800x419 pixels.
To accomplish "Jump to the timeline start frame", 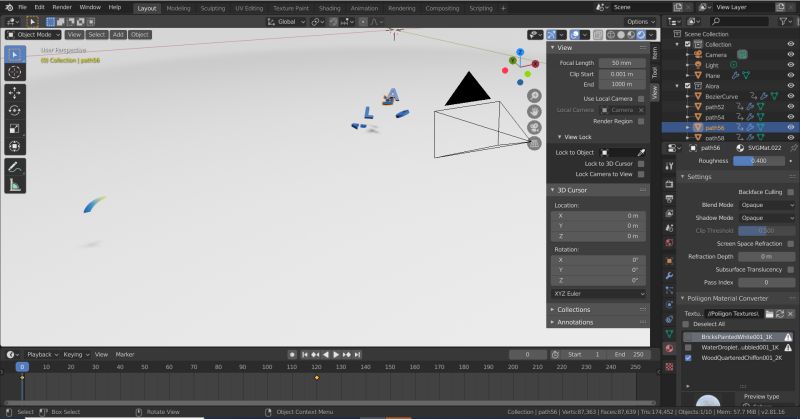I will pos(305,355).
